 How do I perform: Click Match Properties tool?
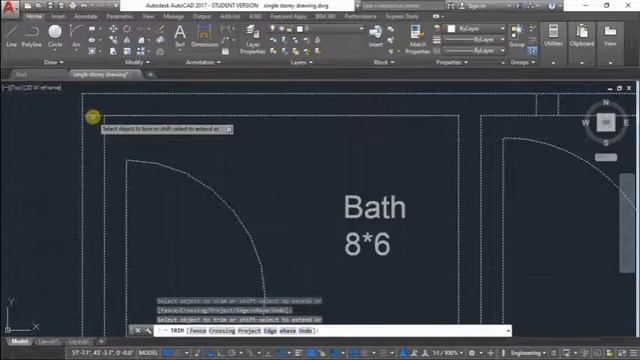coord(418,39)
